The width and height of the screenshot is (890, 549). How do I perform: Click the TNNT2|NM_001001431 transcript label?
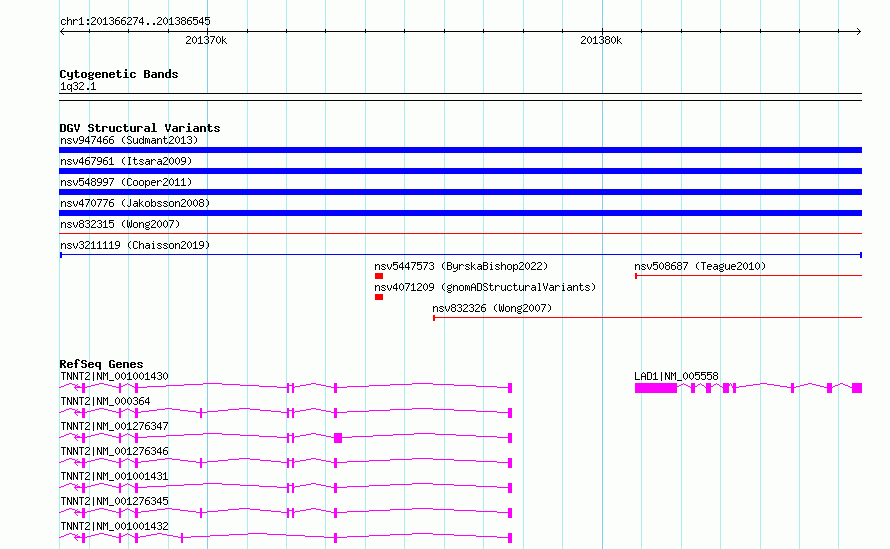[114, 476]
